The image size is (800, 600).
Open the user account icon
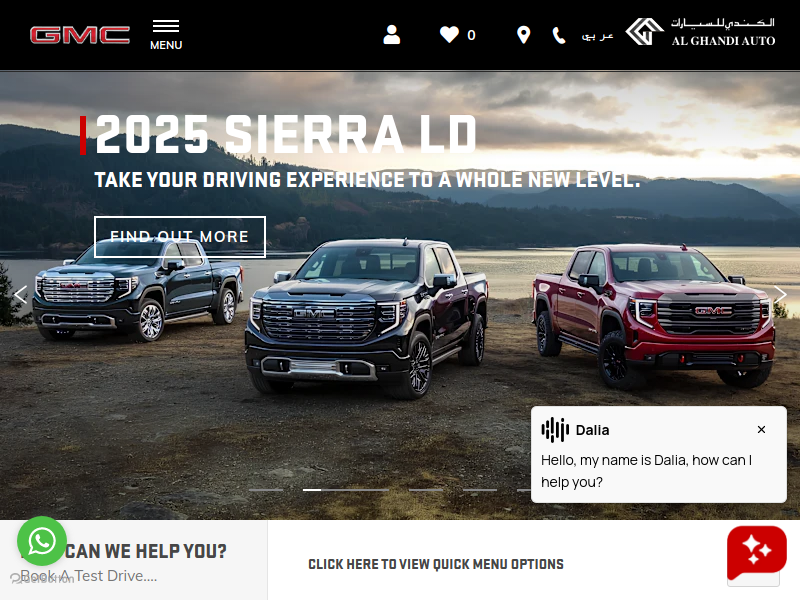pyautogui.click(x=391, y=35)
